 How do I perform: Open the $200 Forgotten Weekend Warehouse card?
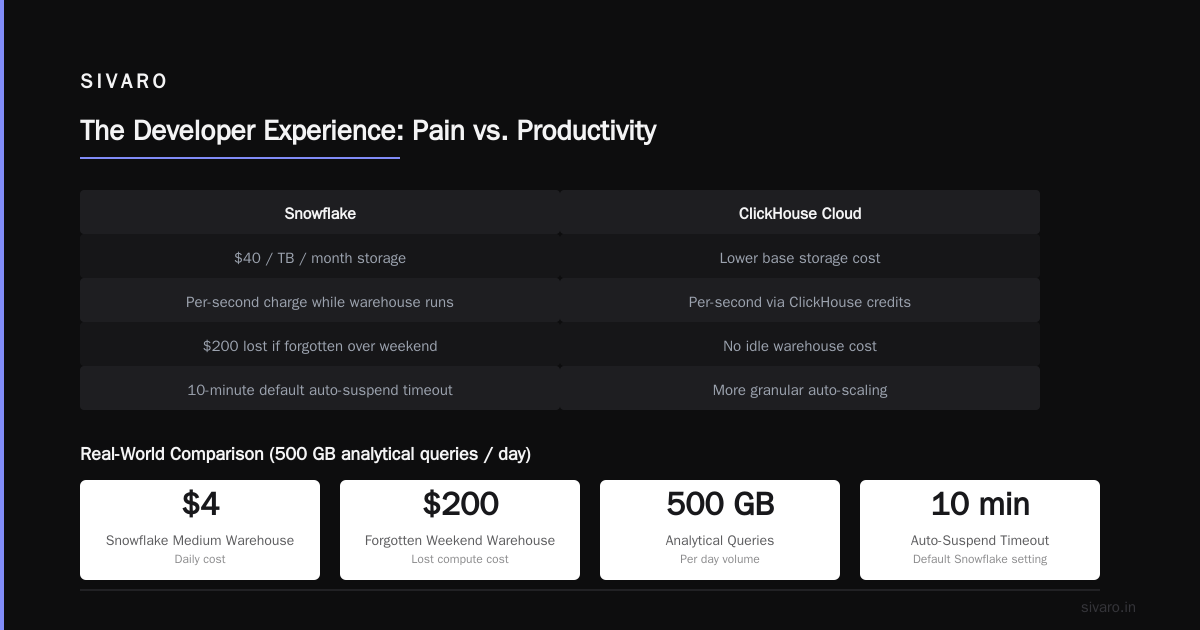pyautogui.click(x=460, y=530)
